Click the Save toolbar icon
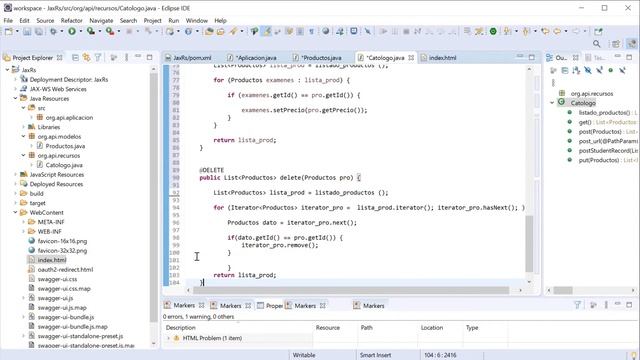Viewport: 640px width, 360px height. point(27,31)
